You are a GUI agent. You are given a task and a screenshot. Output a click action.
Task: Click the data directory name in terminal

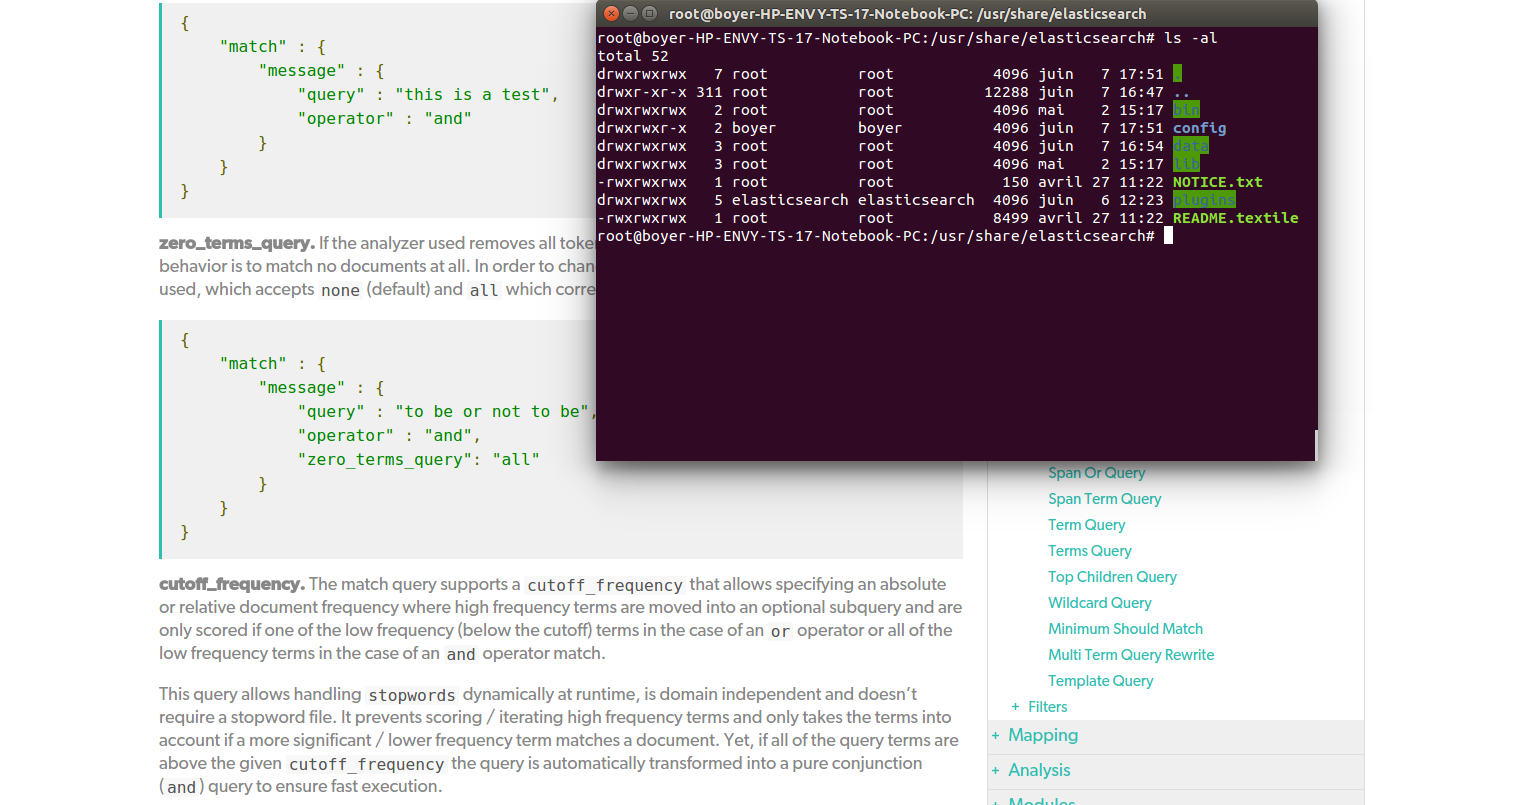pyautogui.click(x=1190, y=146)
